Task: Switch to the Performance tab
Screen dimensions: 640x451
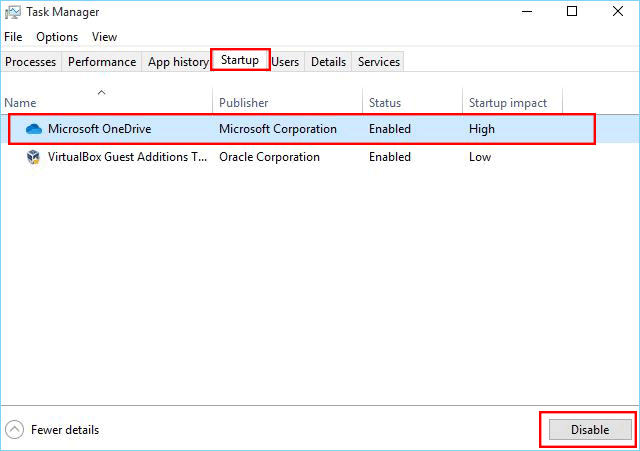Action: pos(102,62)
